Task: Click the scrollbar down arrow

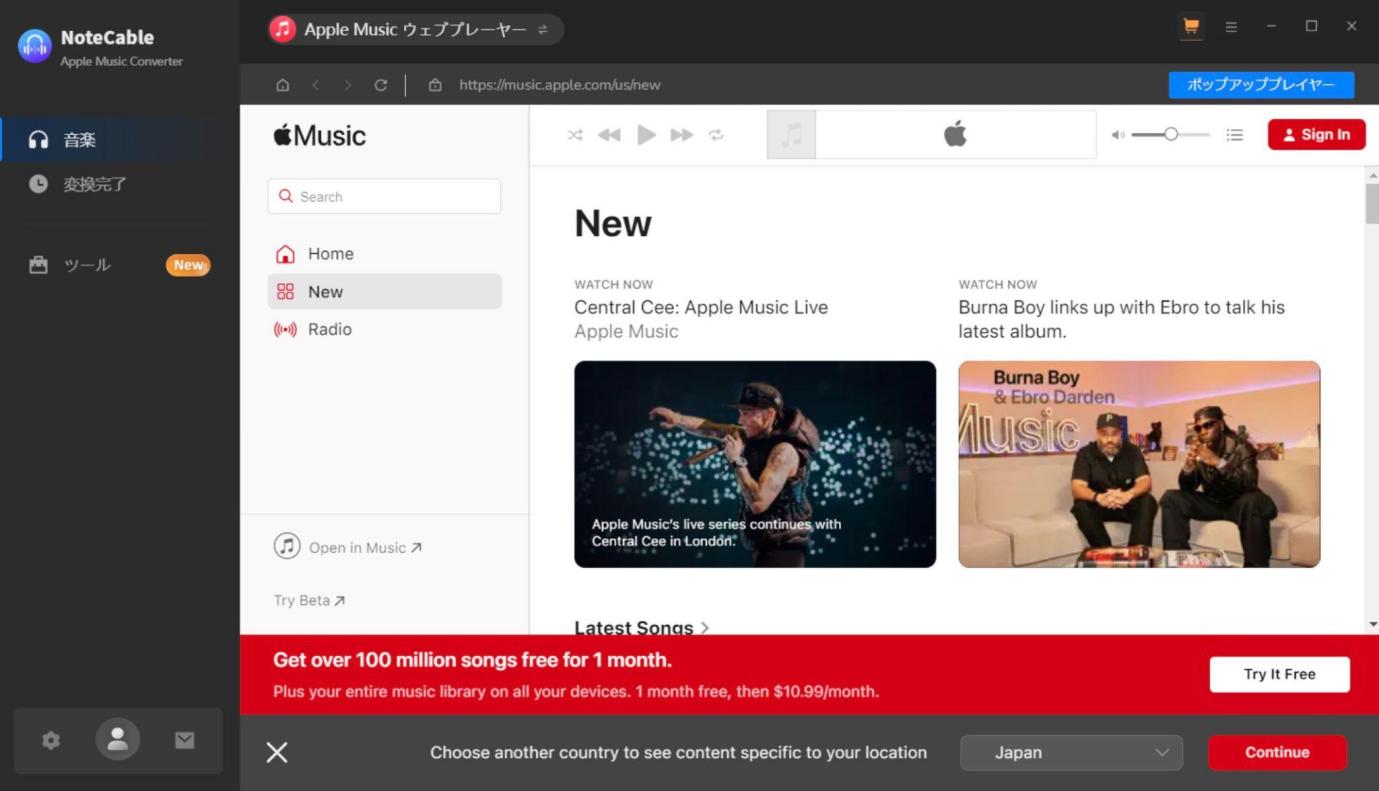Action: (x=1372, y=624)
